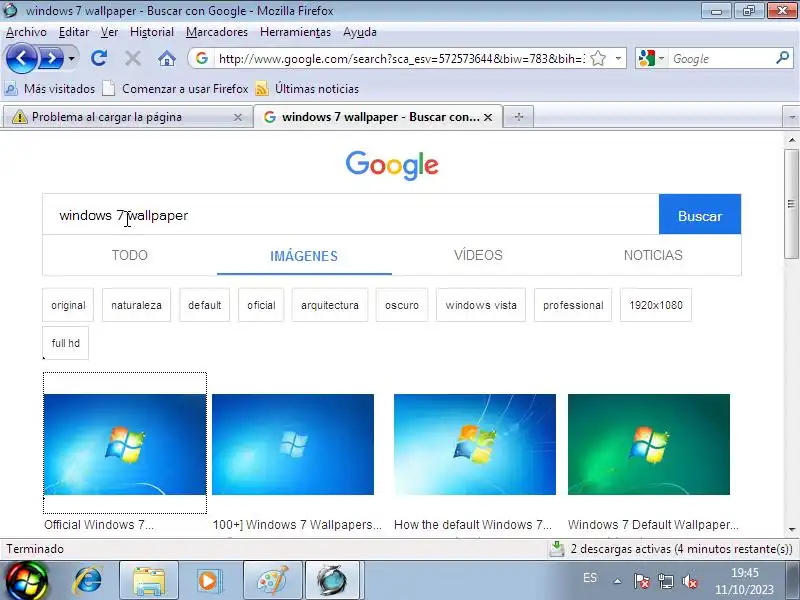800x600 pixels.
Task: Switch to Paint on the taskbar
Action: 272,581
